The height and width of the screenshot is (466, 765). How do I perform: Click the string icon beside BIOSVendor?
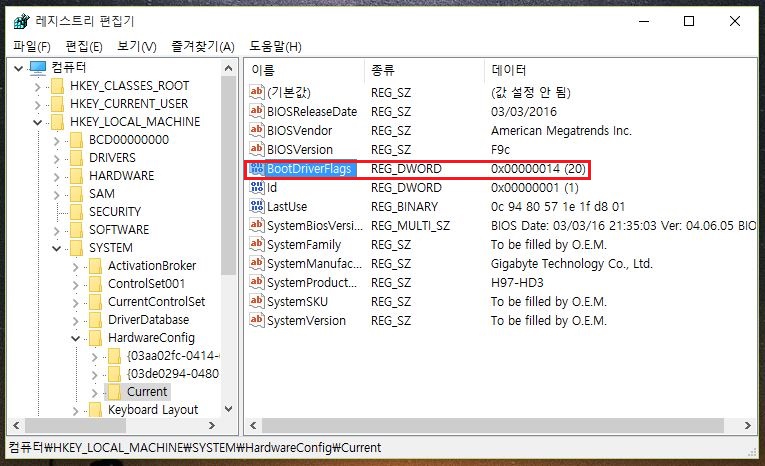click(x=257, y=130)
